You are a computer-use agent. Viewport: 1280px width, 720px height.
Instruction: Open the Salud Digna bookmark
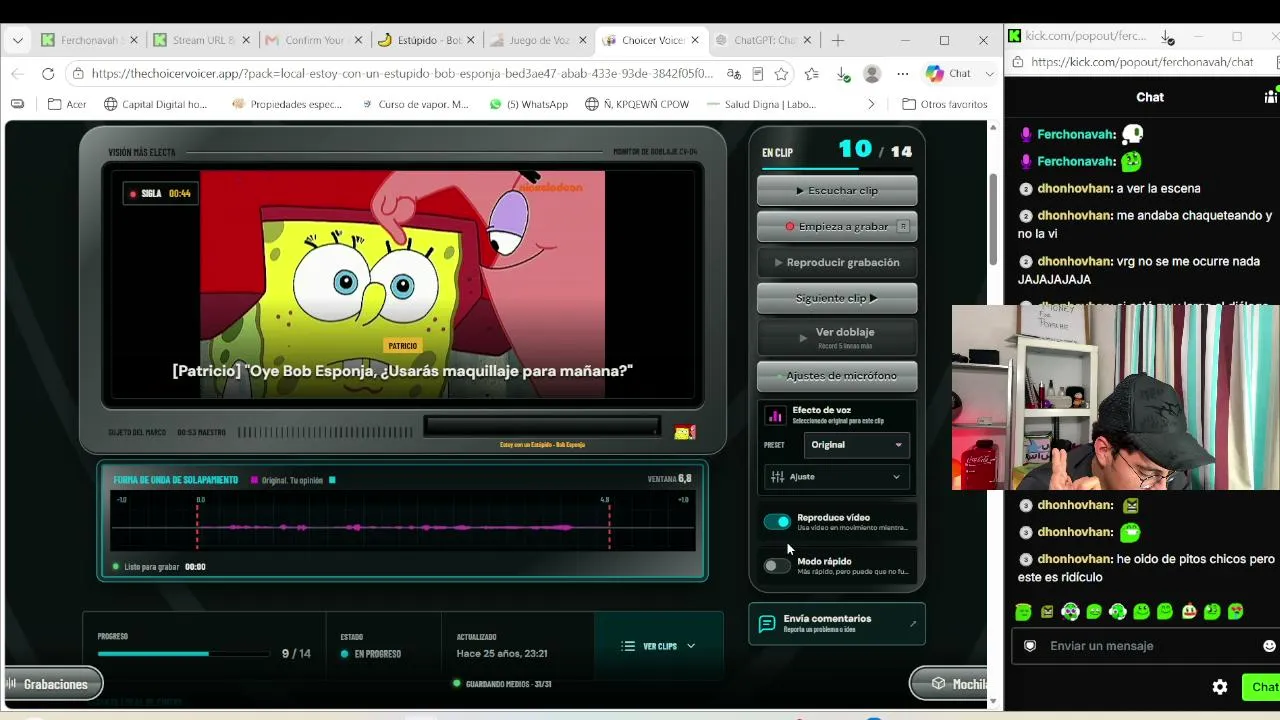tap(761, 104)
